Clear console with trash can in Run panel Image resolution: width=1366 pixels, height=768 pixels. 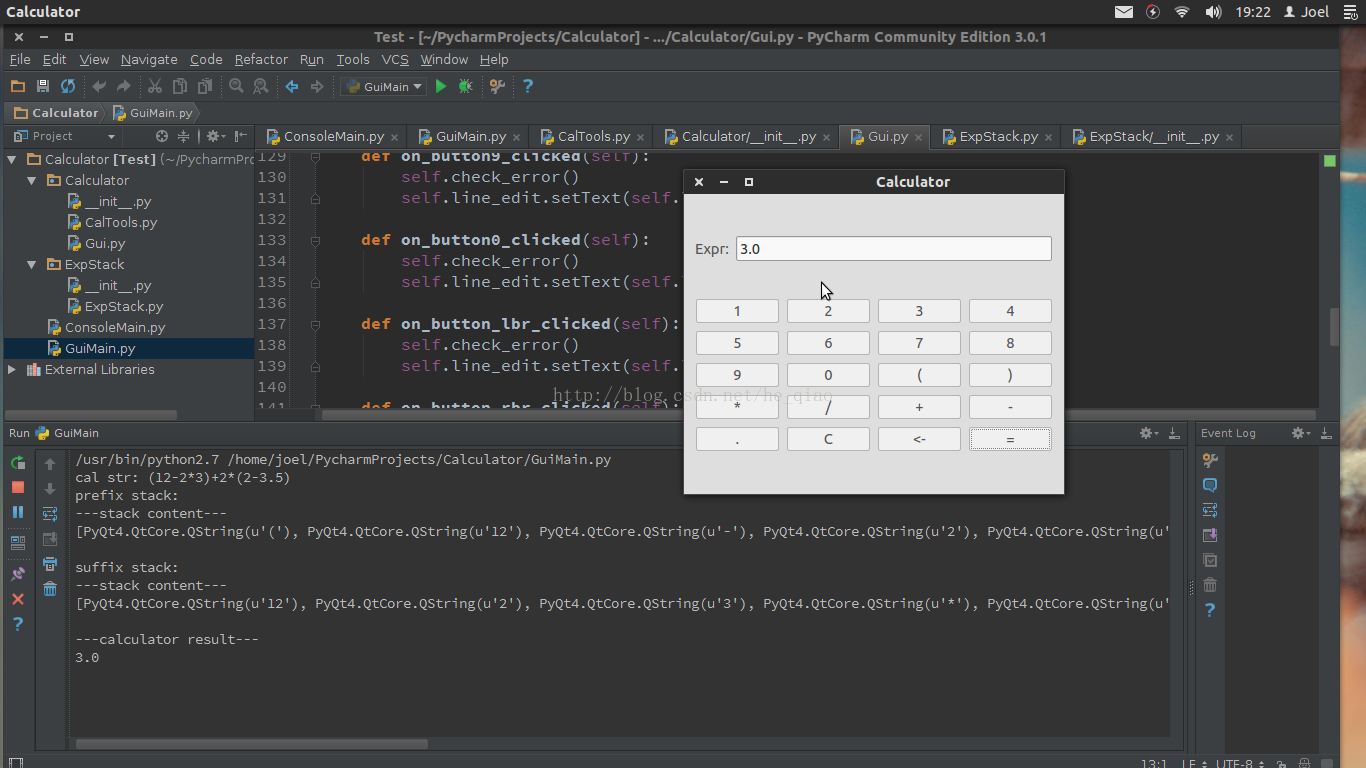point(50,589)
